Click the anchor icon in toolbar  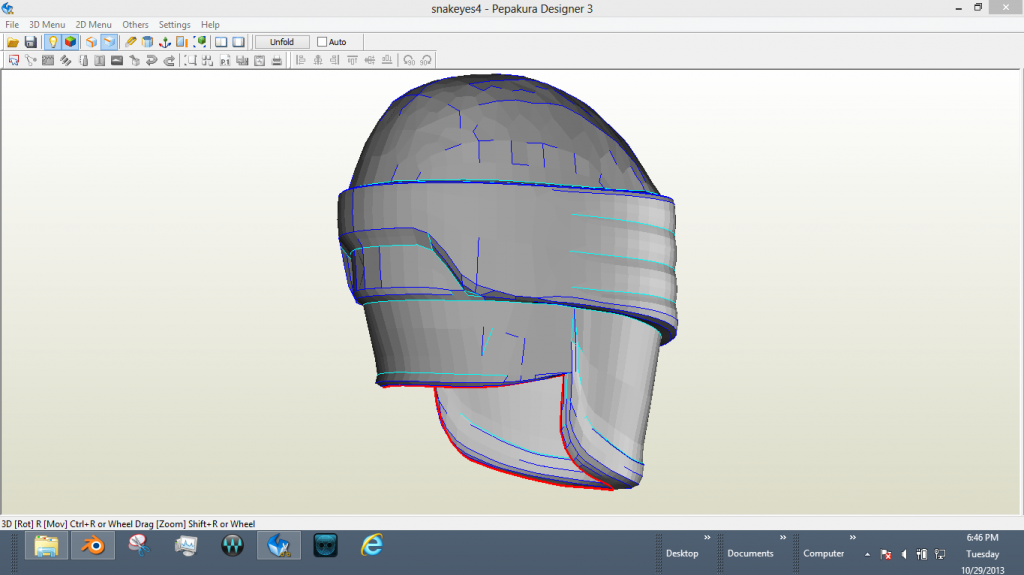coord(165,42)
